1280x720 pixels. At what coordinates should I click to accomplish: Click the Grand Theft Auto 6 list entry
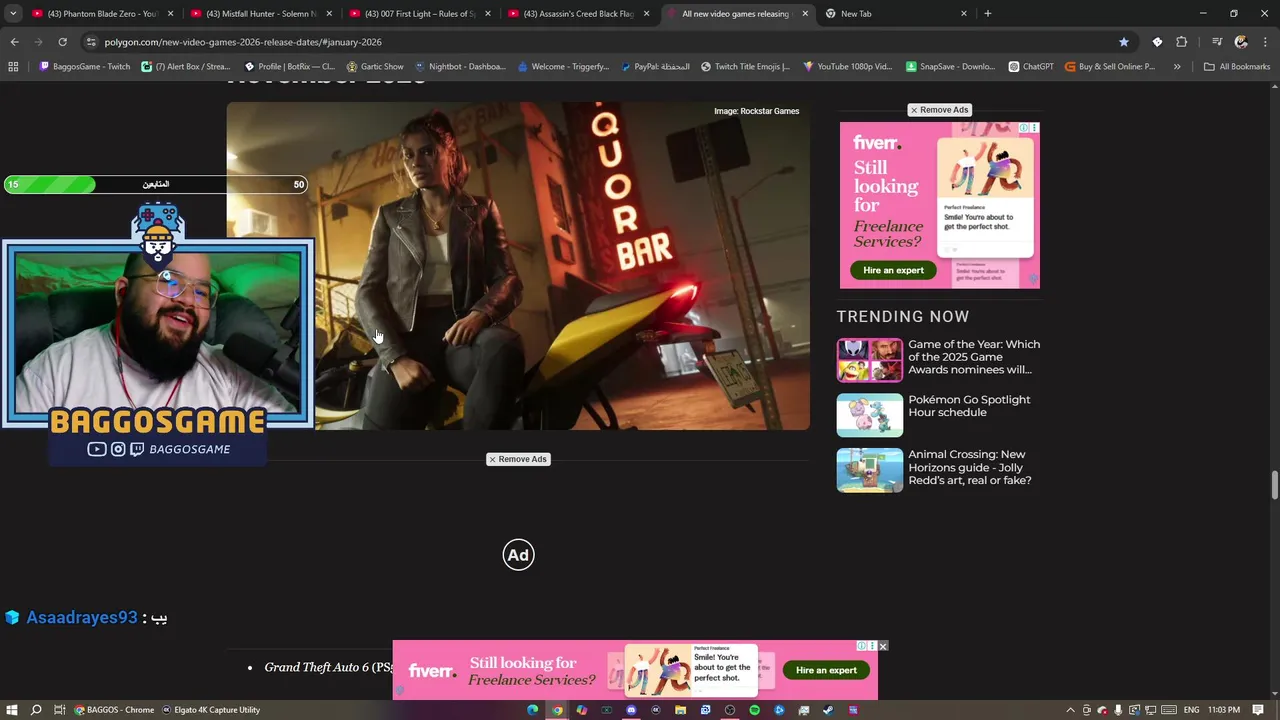click(x=328, y=667)
